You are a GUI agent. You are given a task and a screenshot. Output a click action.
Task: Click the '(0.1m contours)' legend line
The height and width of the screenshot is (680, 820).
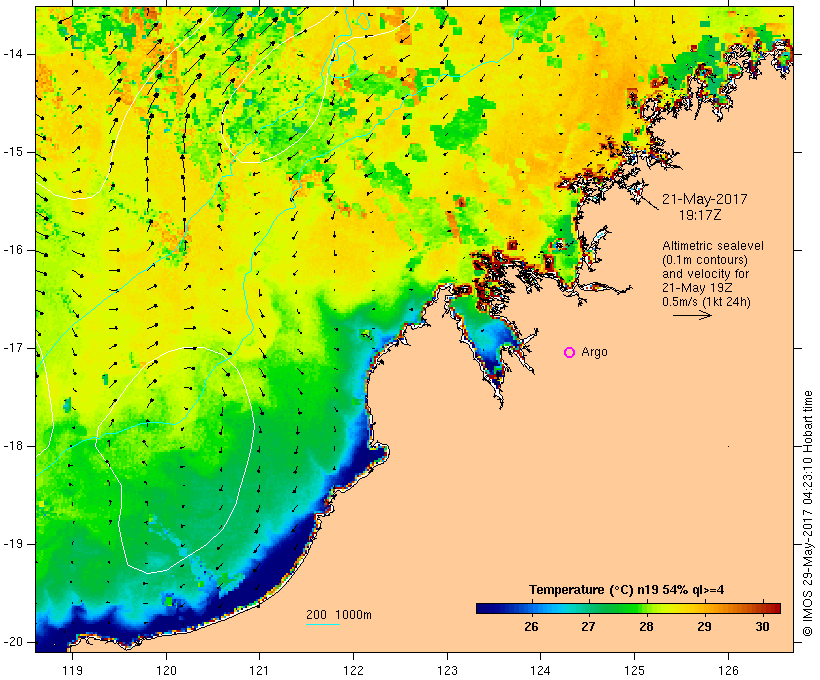[705, 259]
